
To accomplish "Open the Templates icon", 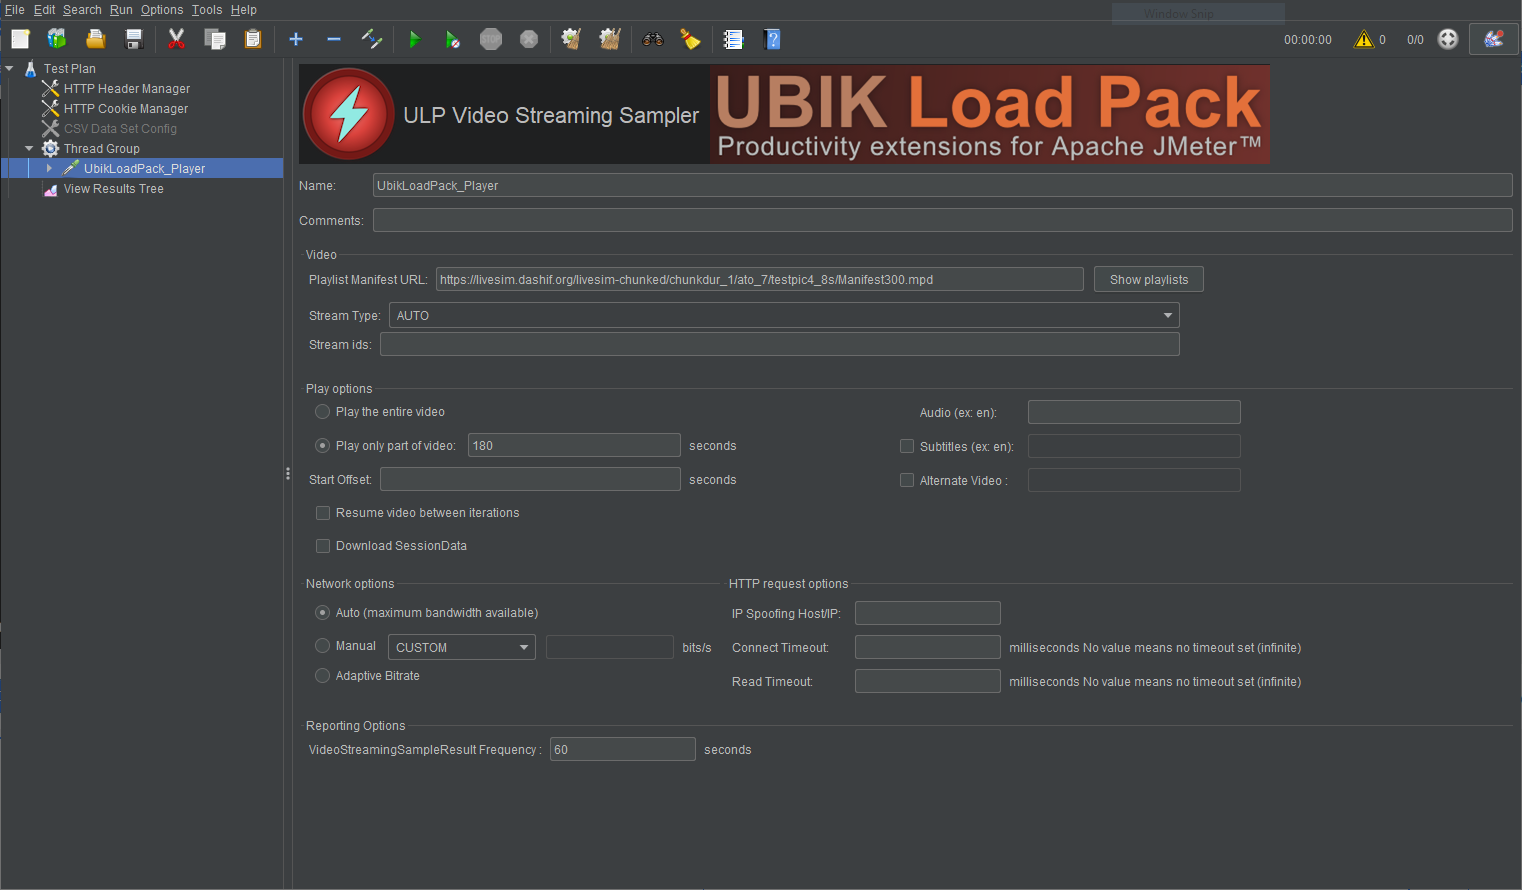I will click(57, 39).
